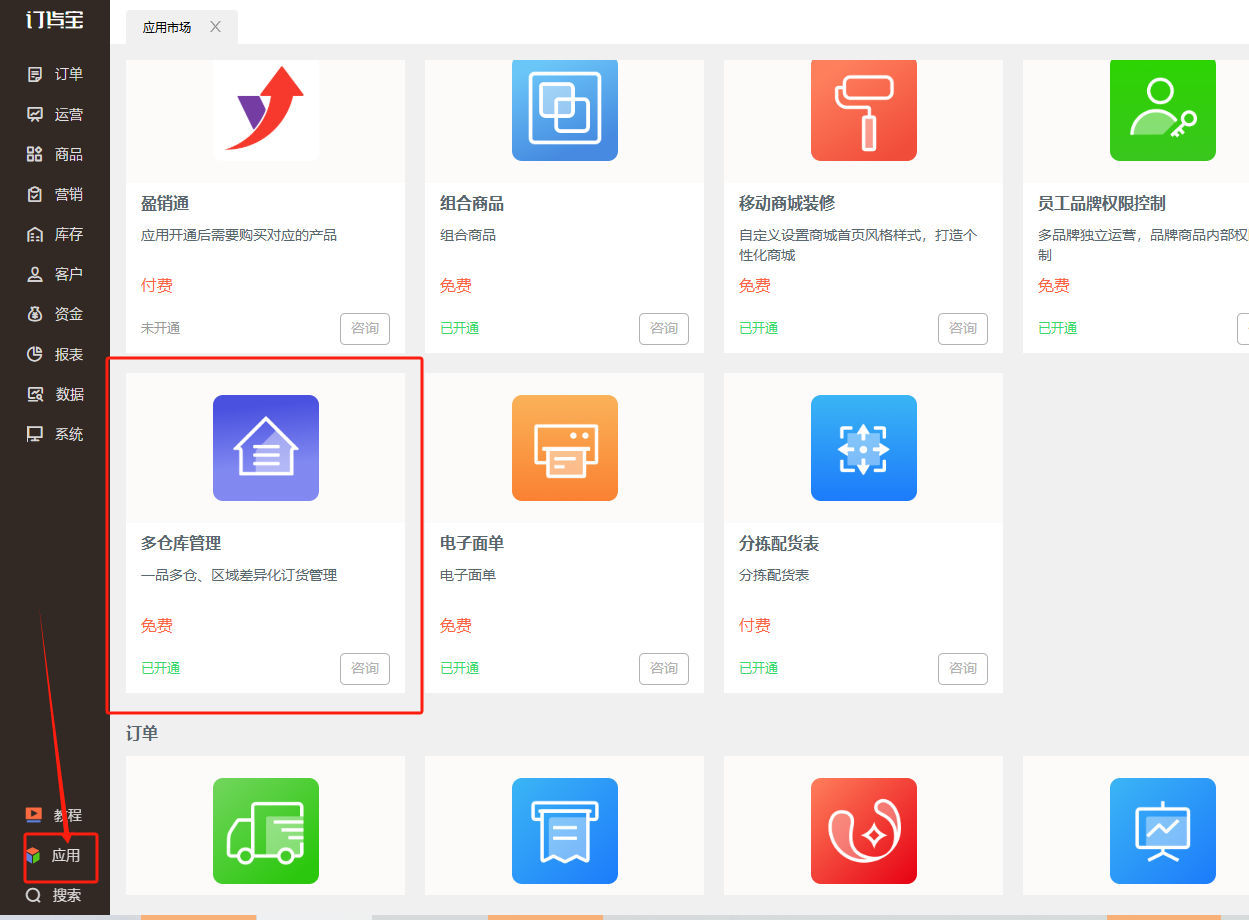Click the 多仓库管理 card title
1249x920 pixels.
181,544
